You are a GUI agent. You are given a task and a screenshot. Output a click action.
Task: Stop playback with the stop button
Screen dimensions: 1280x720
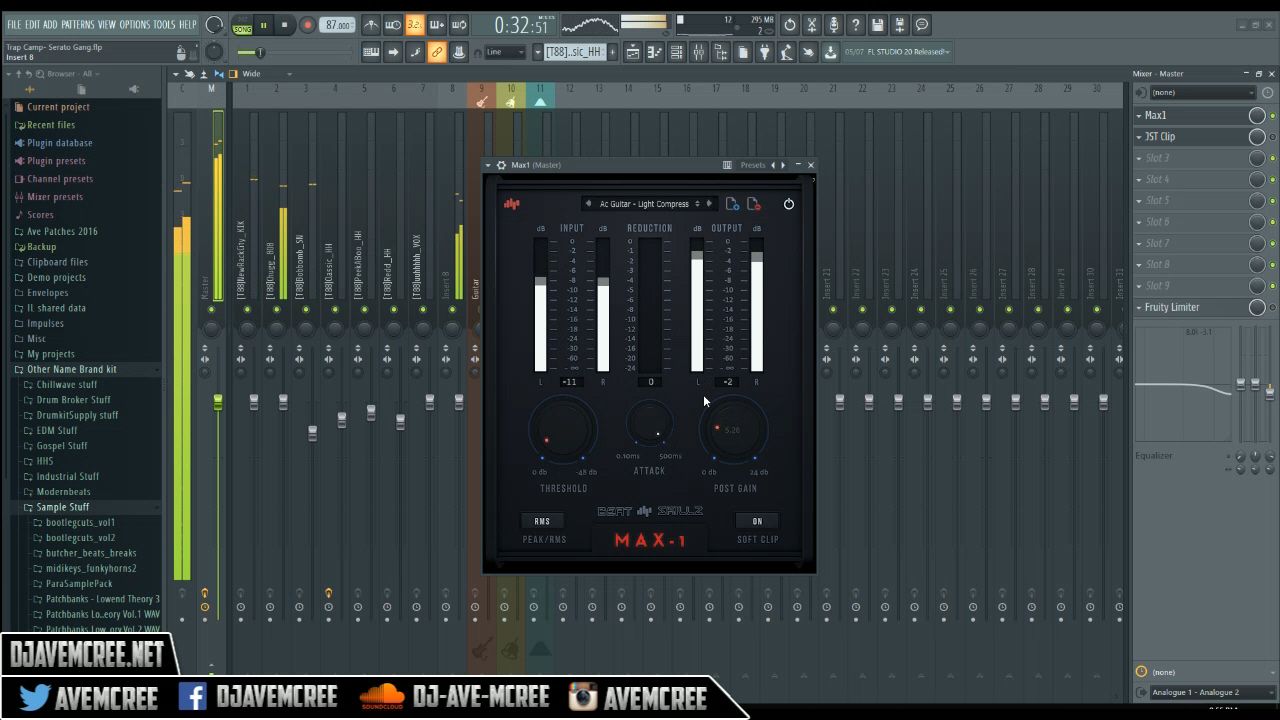point(284,25)
